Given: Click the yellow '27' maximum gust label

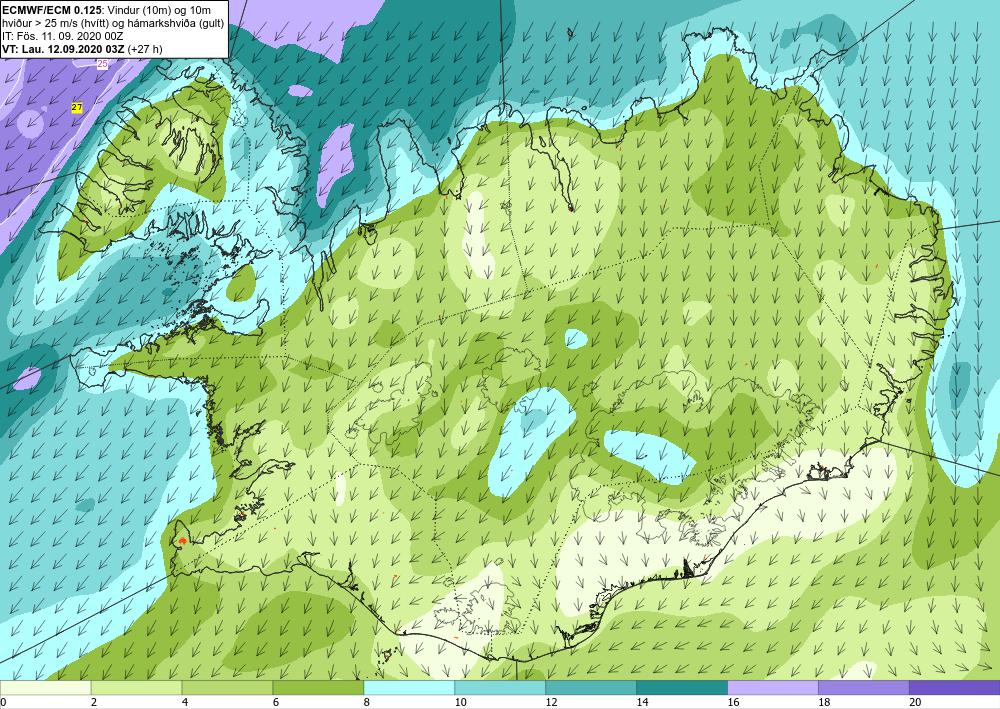Looking at the screenshot, I should click(77, 108).
